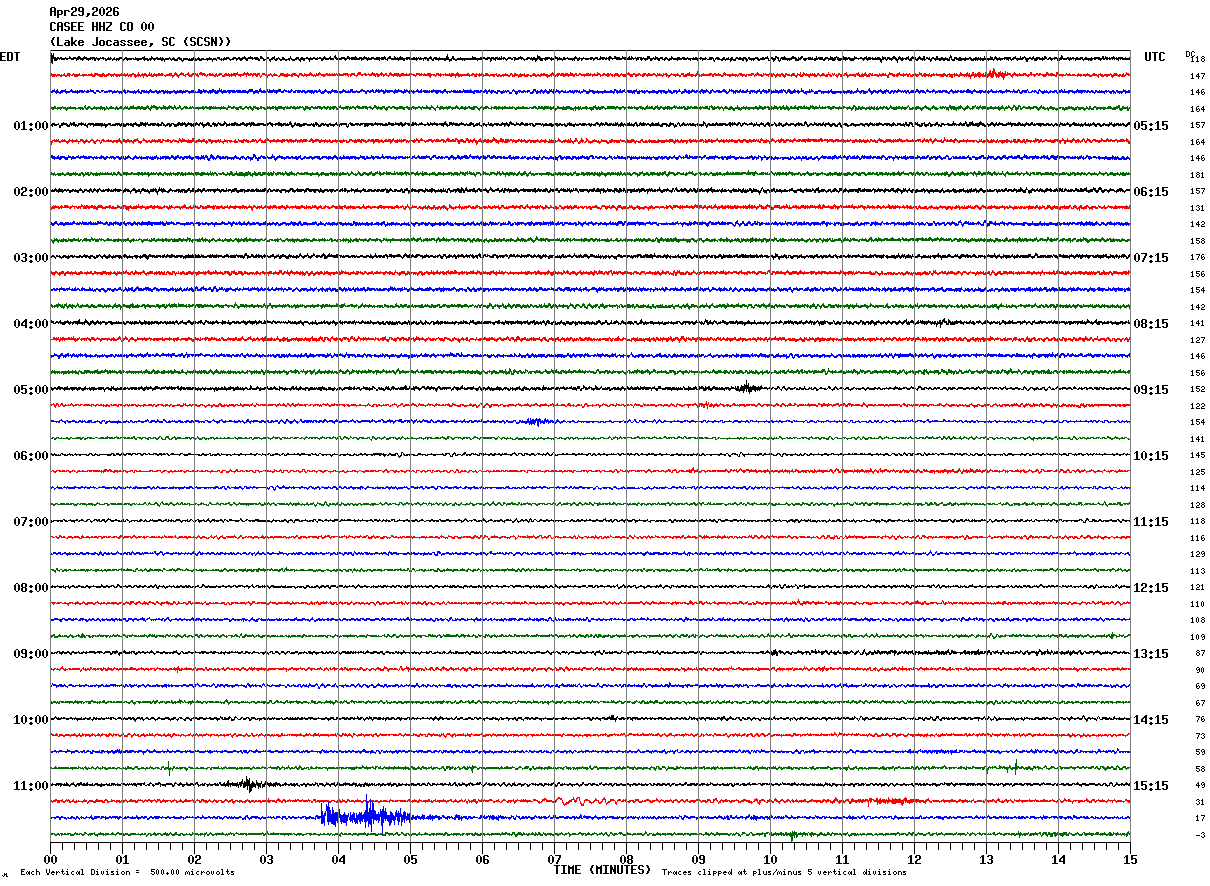Click the vertical division 500.00 microvolts note
Viewport: 1210px width, 886px height.
coord(127,873)
